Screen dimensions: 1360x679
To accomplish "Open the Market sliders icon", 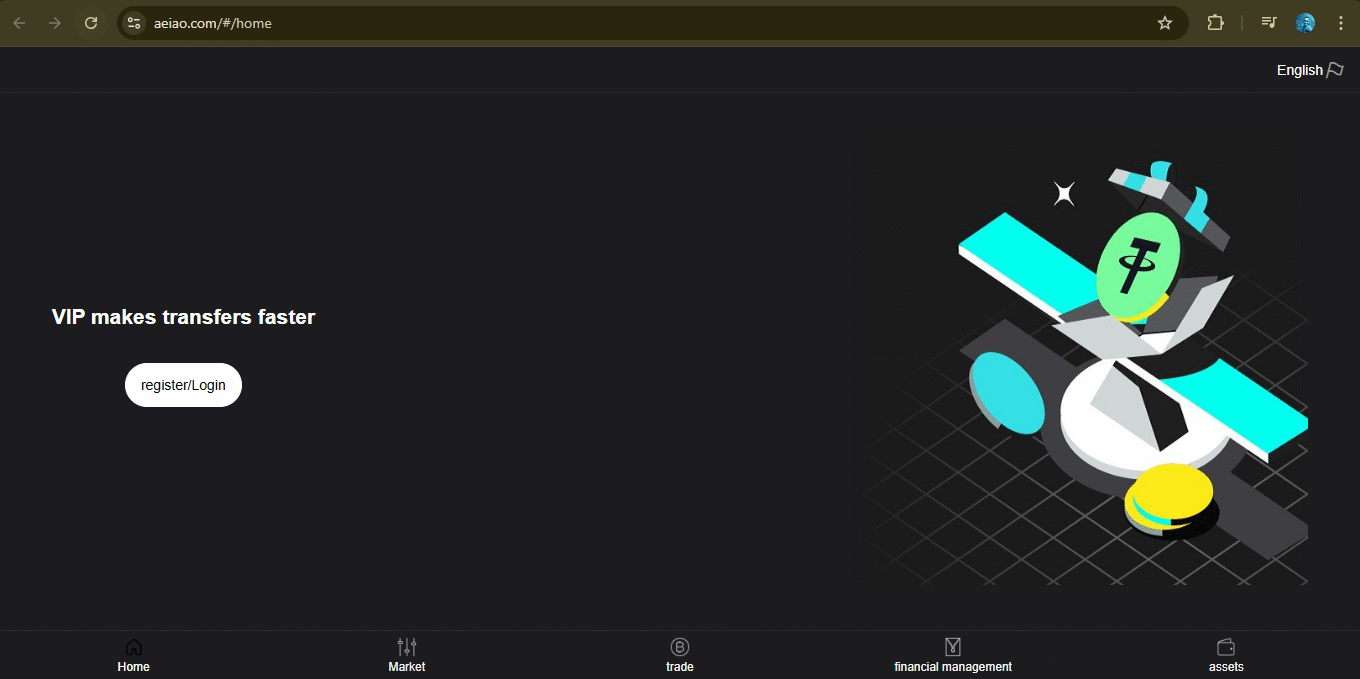I will point(407,647).
